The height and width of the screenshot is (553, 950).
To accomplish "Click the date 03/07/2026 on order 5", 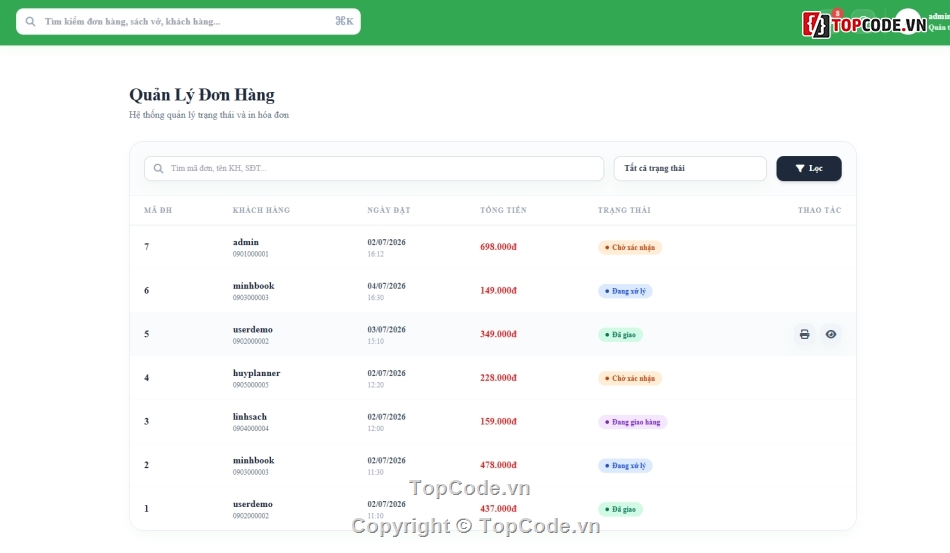I will (x=387, y=329).
